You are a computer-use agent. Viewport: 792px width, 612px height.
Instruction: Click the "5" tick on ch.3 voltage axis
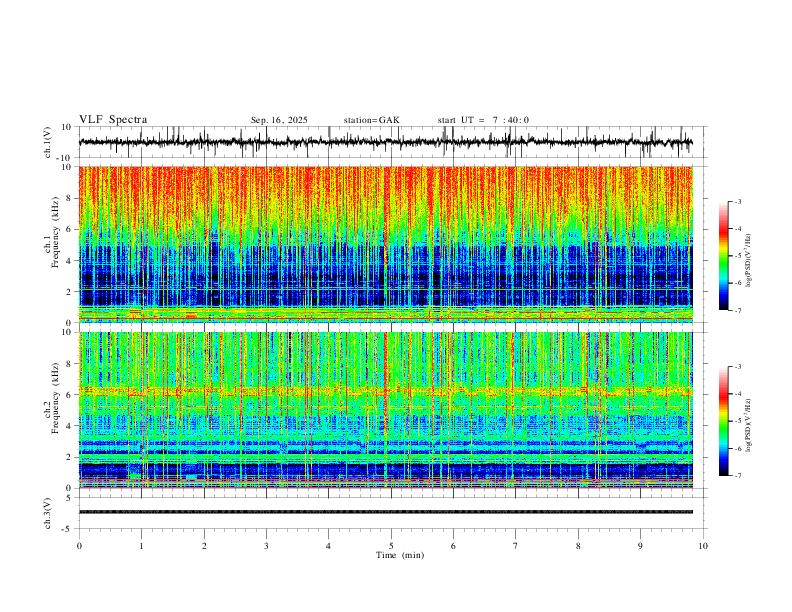[70, 498]
